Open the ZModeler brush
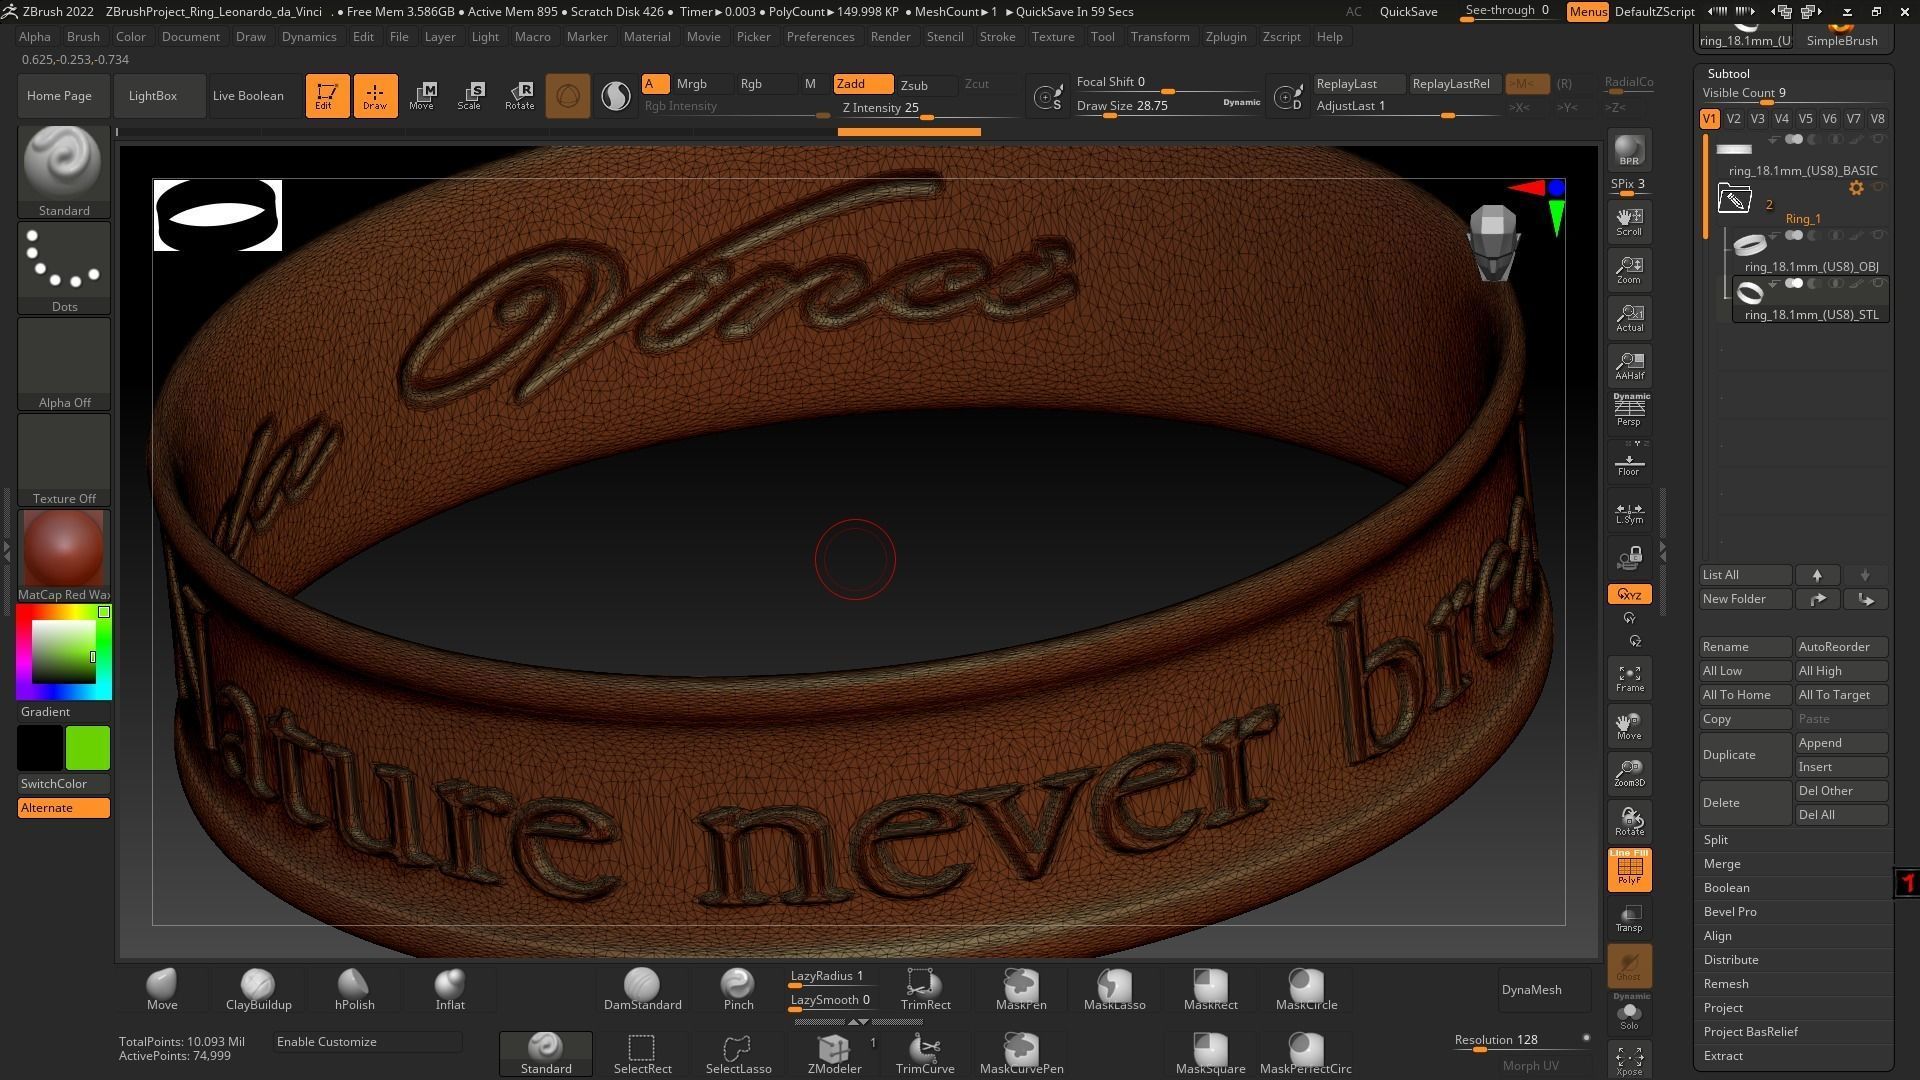Screen dimensions: 1920x1080 point(834,1053)
